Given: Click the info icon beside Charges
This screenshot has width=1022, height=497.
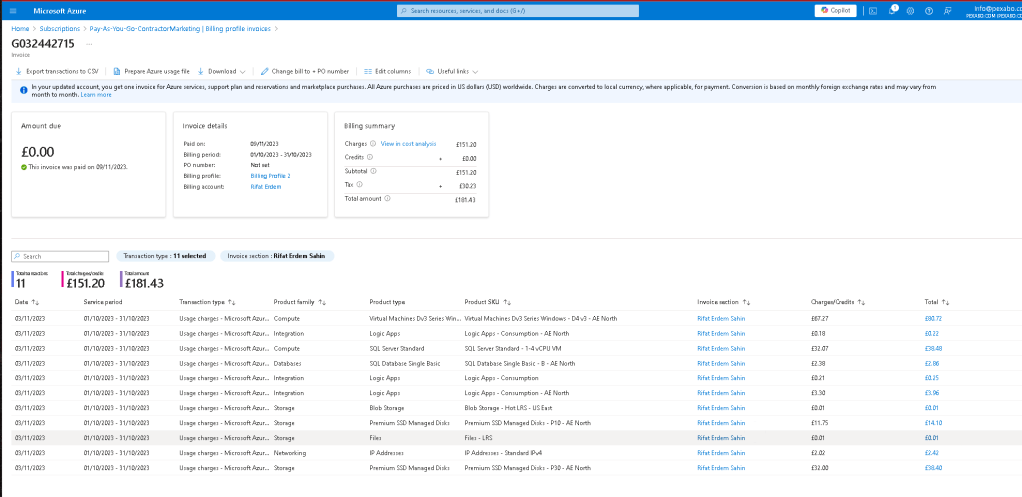Looking at the screenshot, I should tap(373, 144).
